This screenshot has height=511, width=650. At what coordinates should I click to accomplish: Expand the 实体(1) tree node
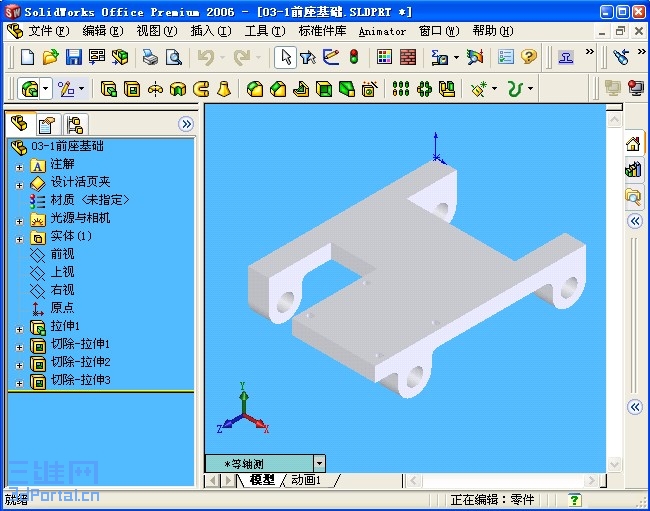19,240
